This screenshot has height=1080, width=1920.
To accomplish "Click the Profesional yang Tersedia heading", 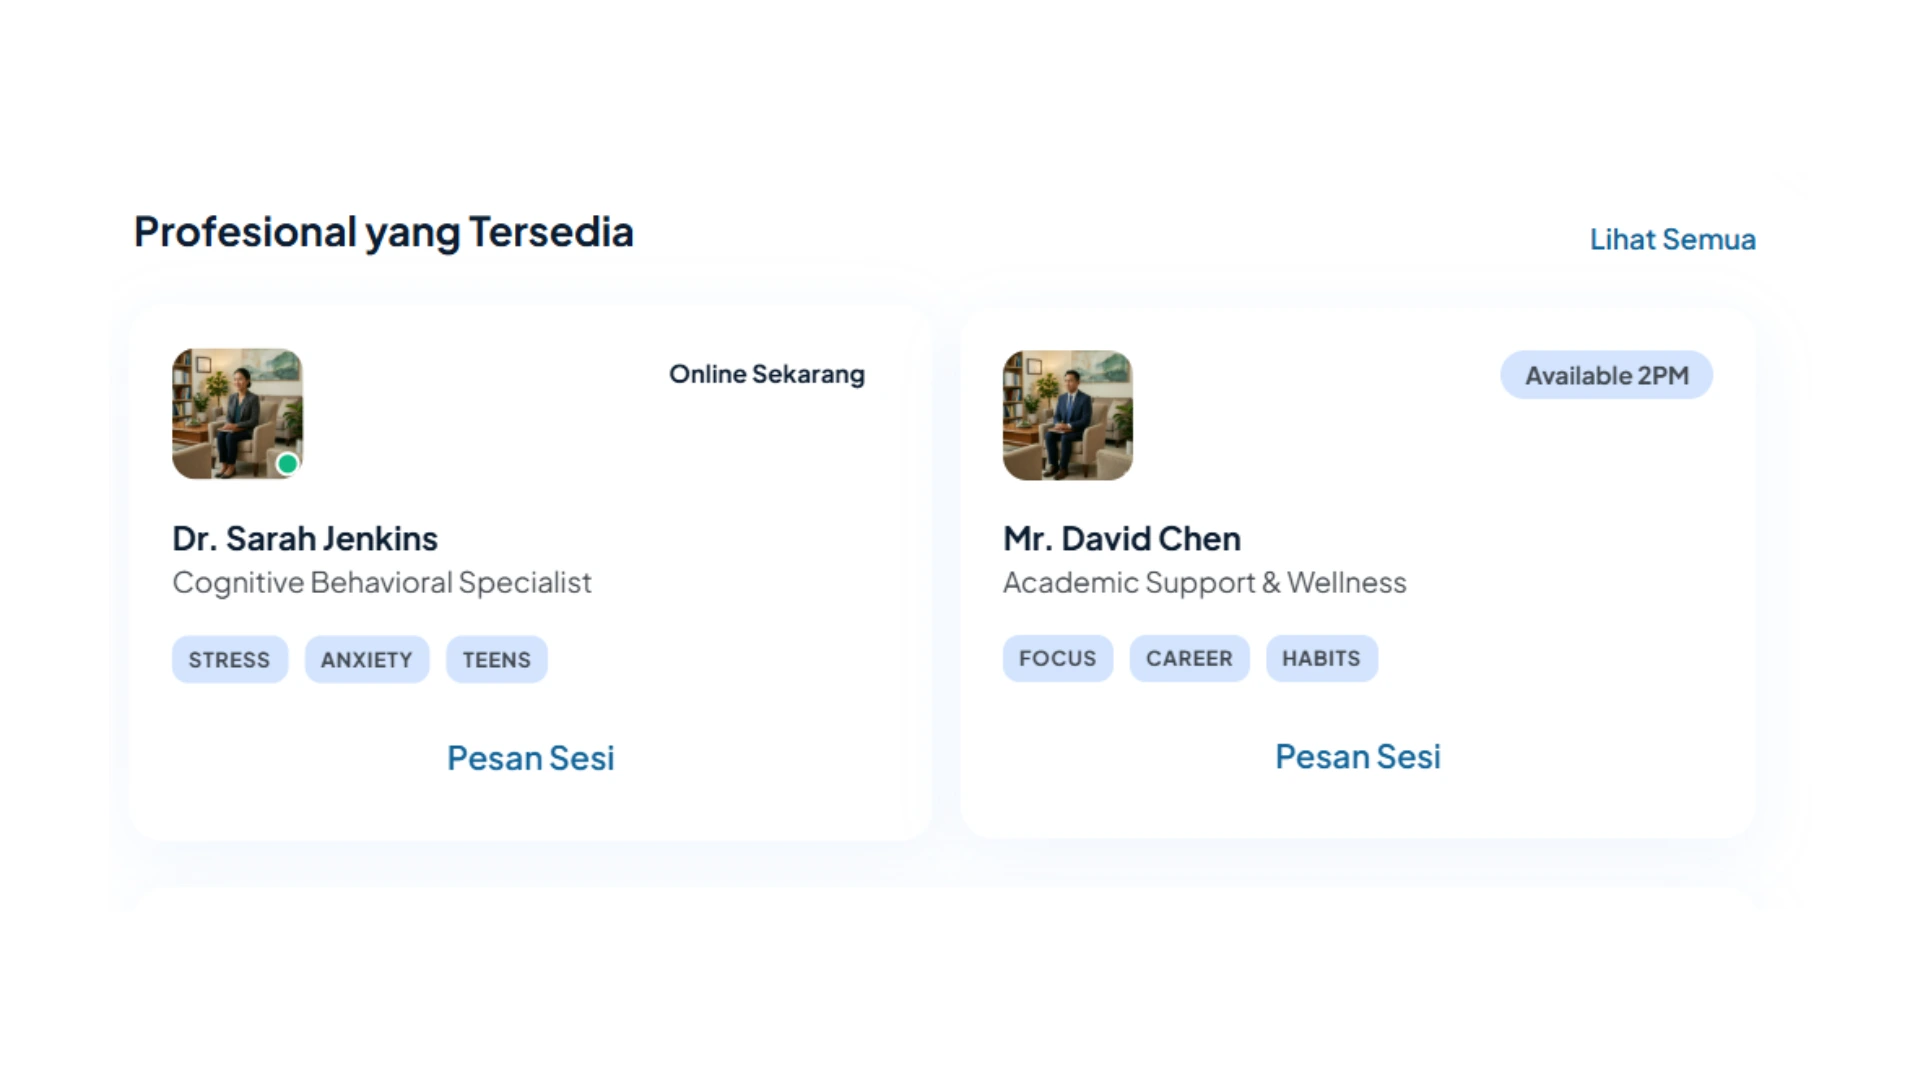I will point(384,233).
